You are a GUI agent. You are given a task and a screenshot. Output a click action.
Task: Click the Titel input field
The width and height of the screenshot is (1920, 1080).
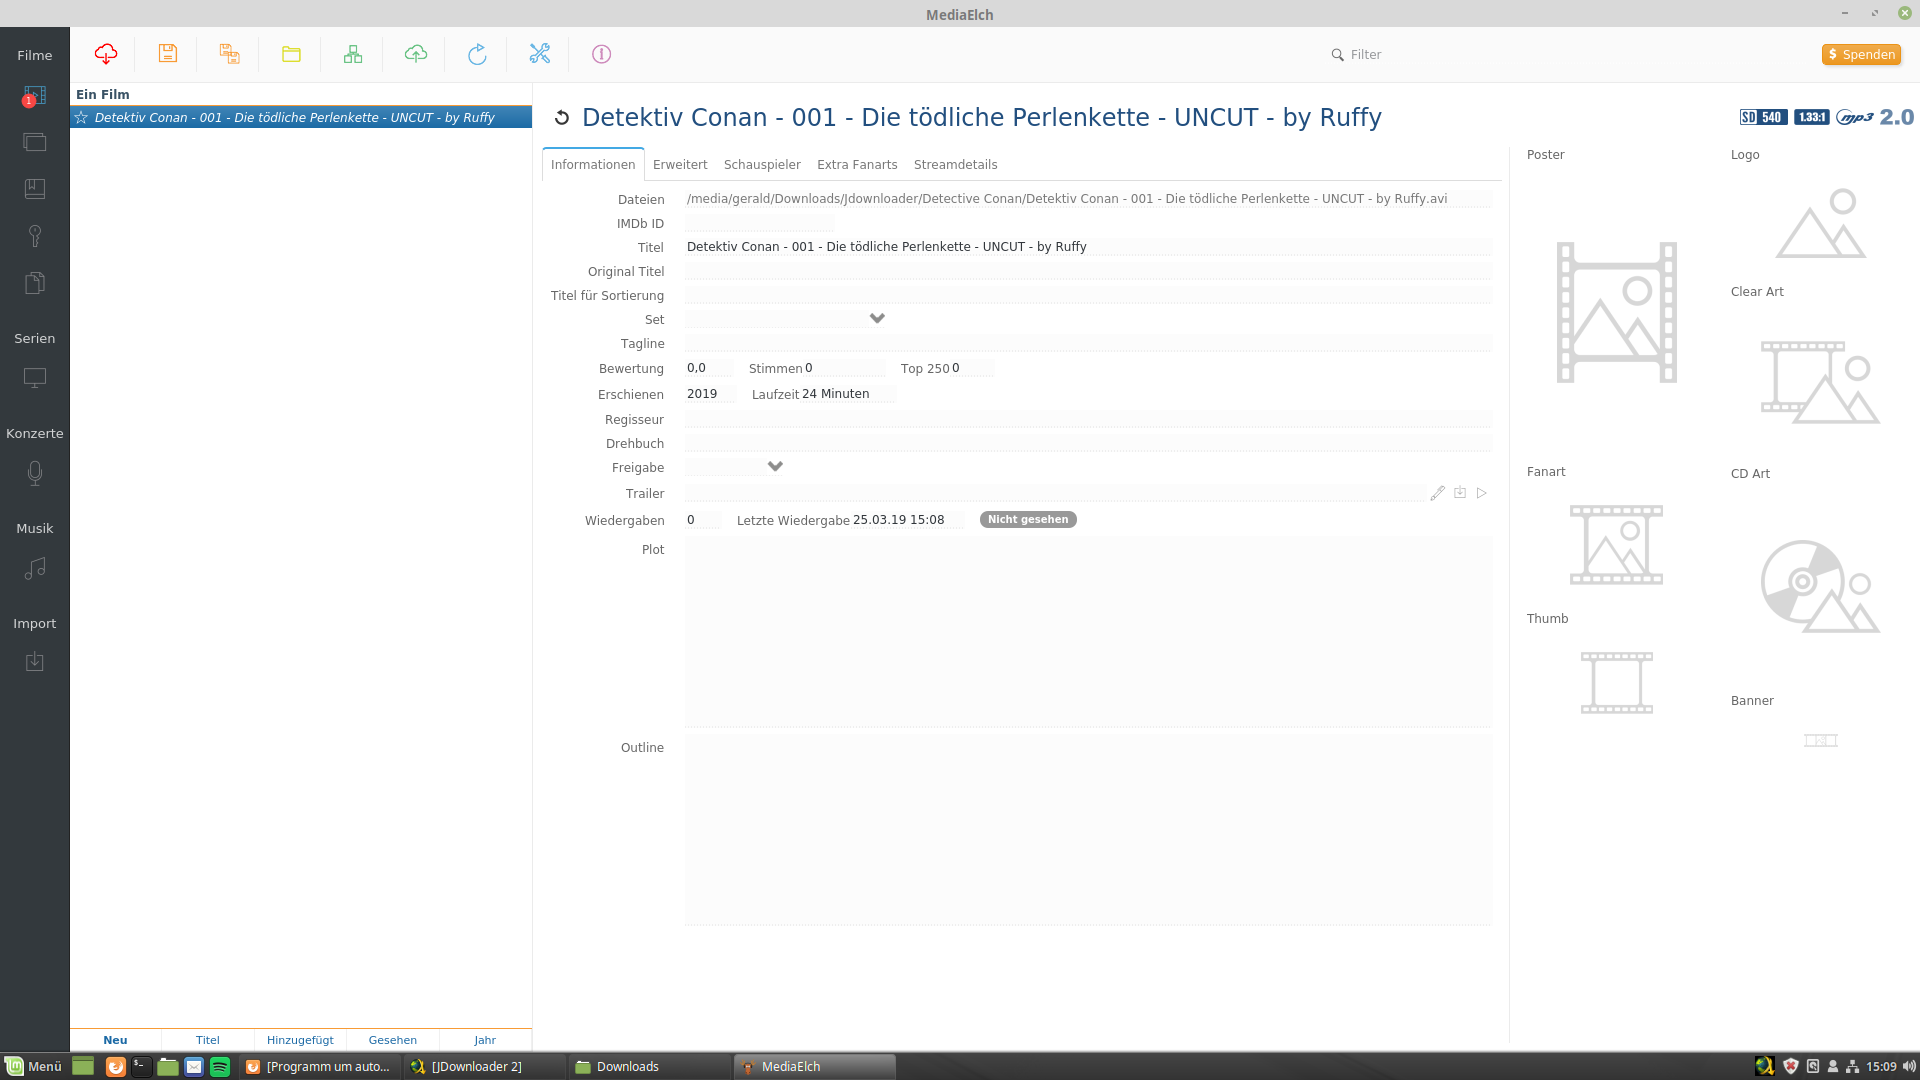pos(1088,246)
